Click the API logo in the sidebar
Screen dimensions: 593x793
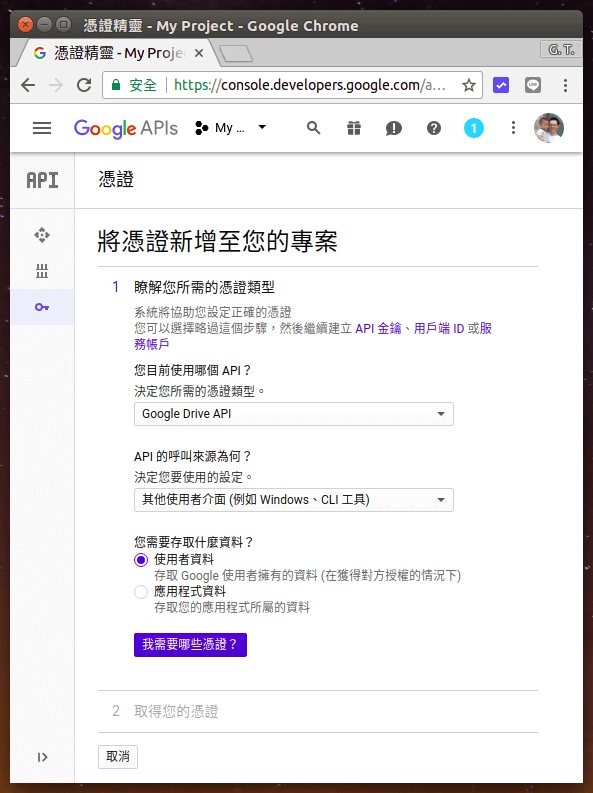coord(42,180)
